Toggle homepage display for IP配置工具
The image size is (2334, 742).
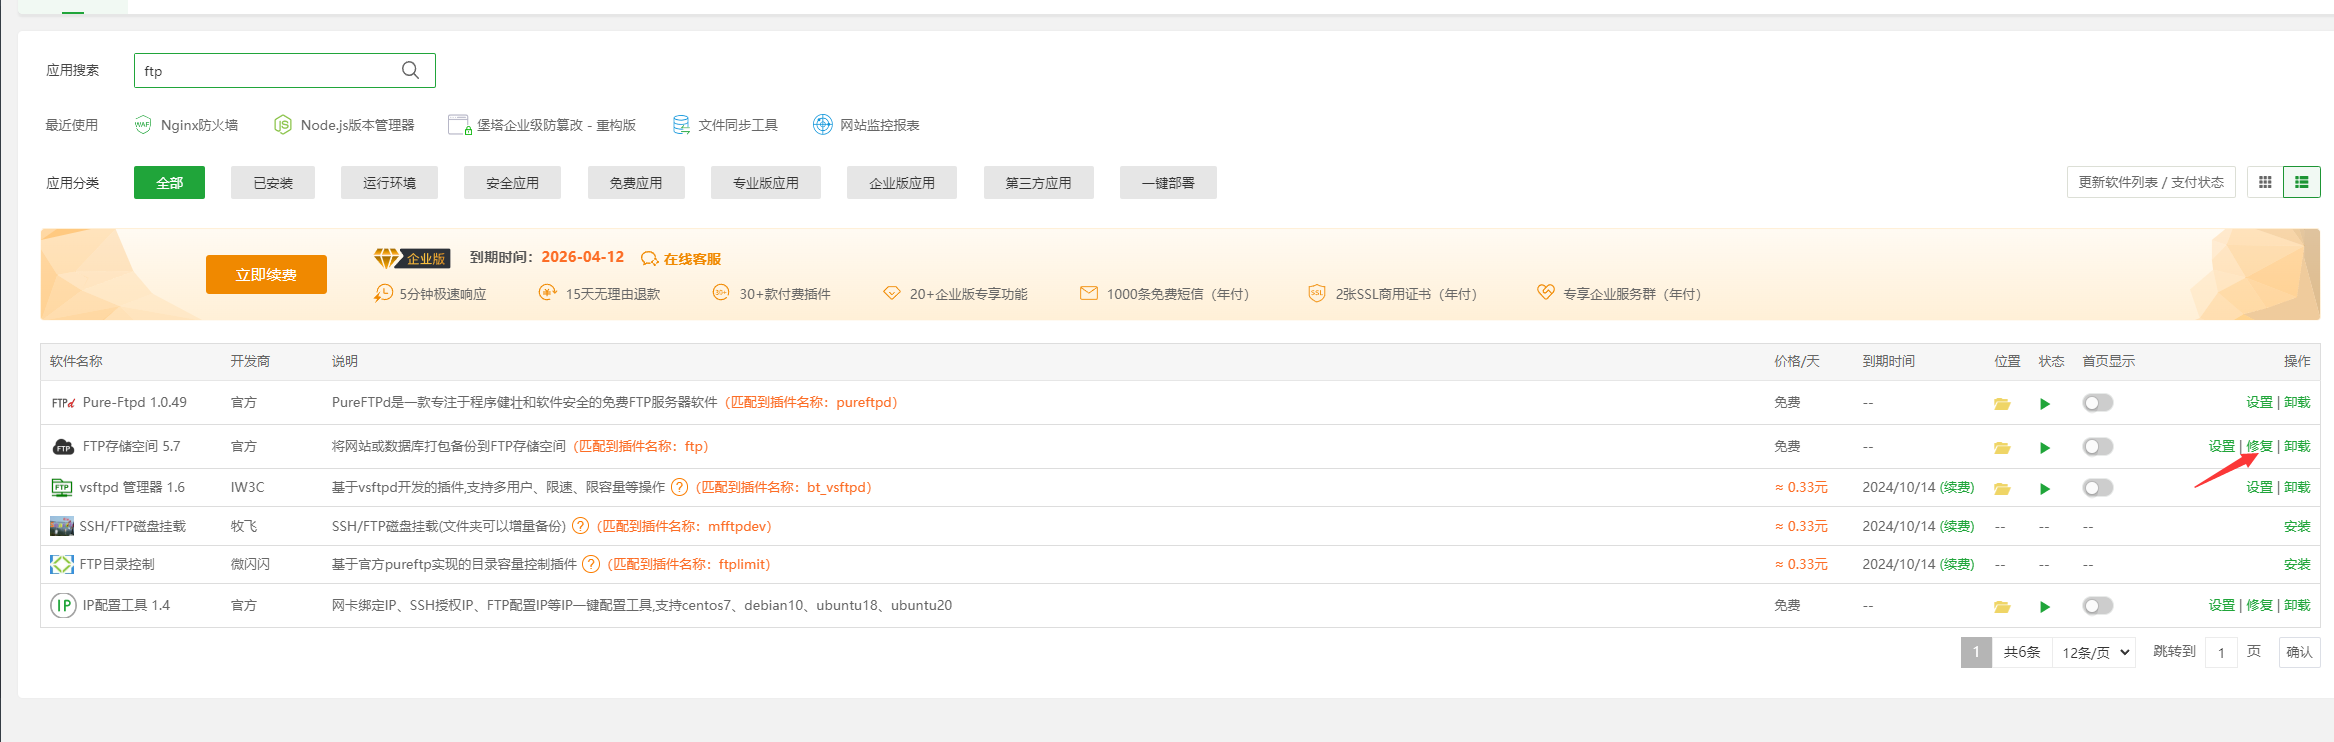point(2098,606)
